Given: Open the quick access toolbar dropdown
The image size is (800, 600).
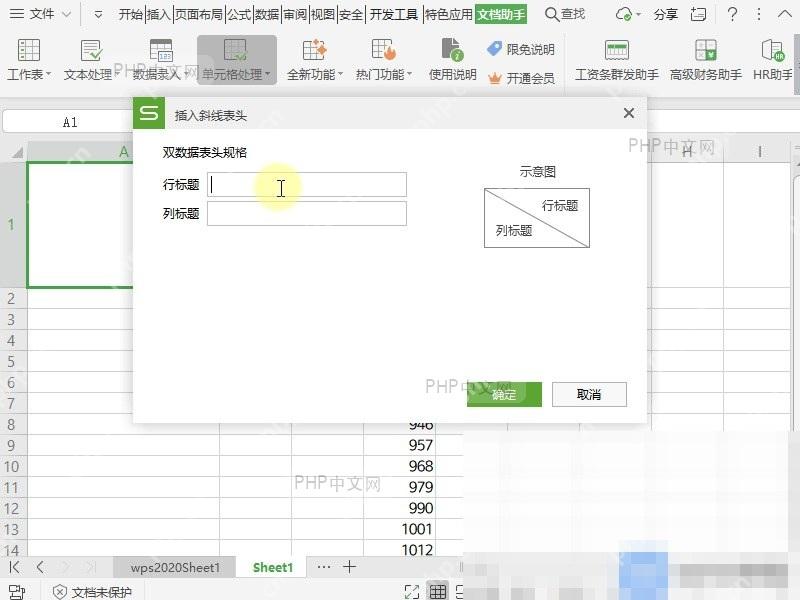Looking at the screenshot, I should point(98,15).
